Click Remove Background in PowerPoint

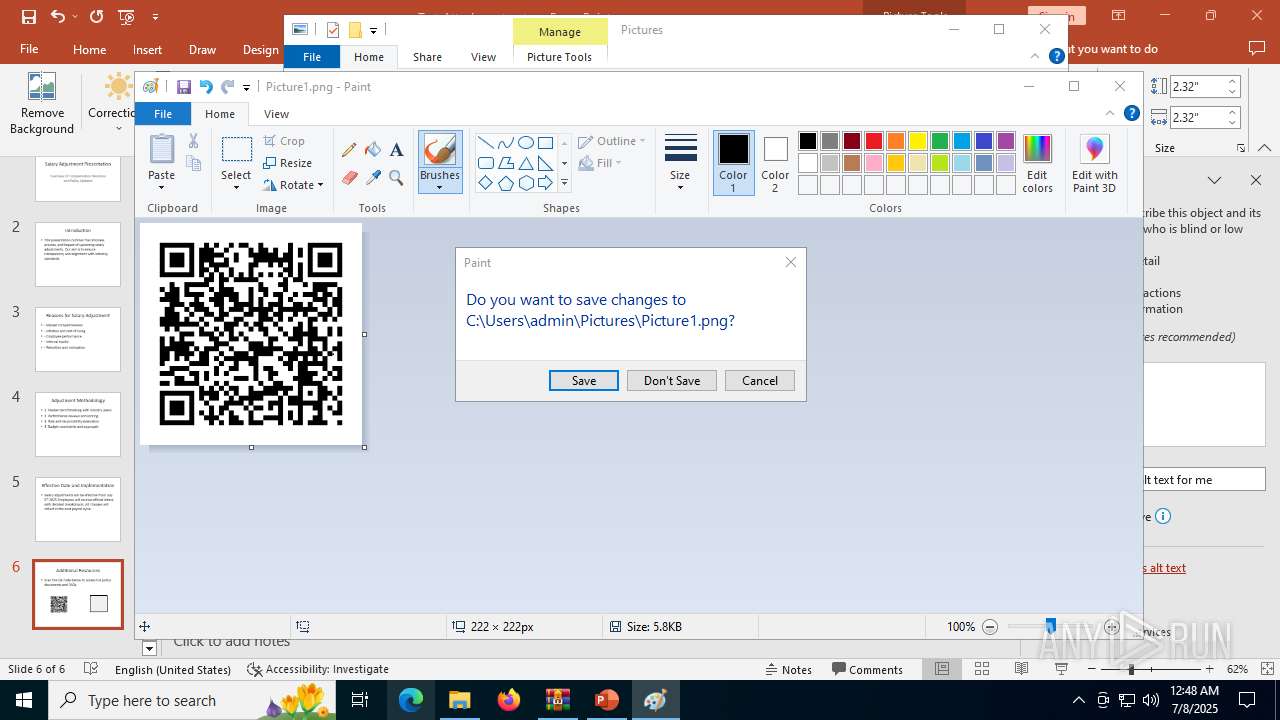(x=42, y=103)
